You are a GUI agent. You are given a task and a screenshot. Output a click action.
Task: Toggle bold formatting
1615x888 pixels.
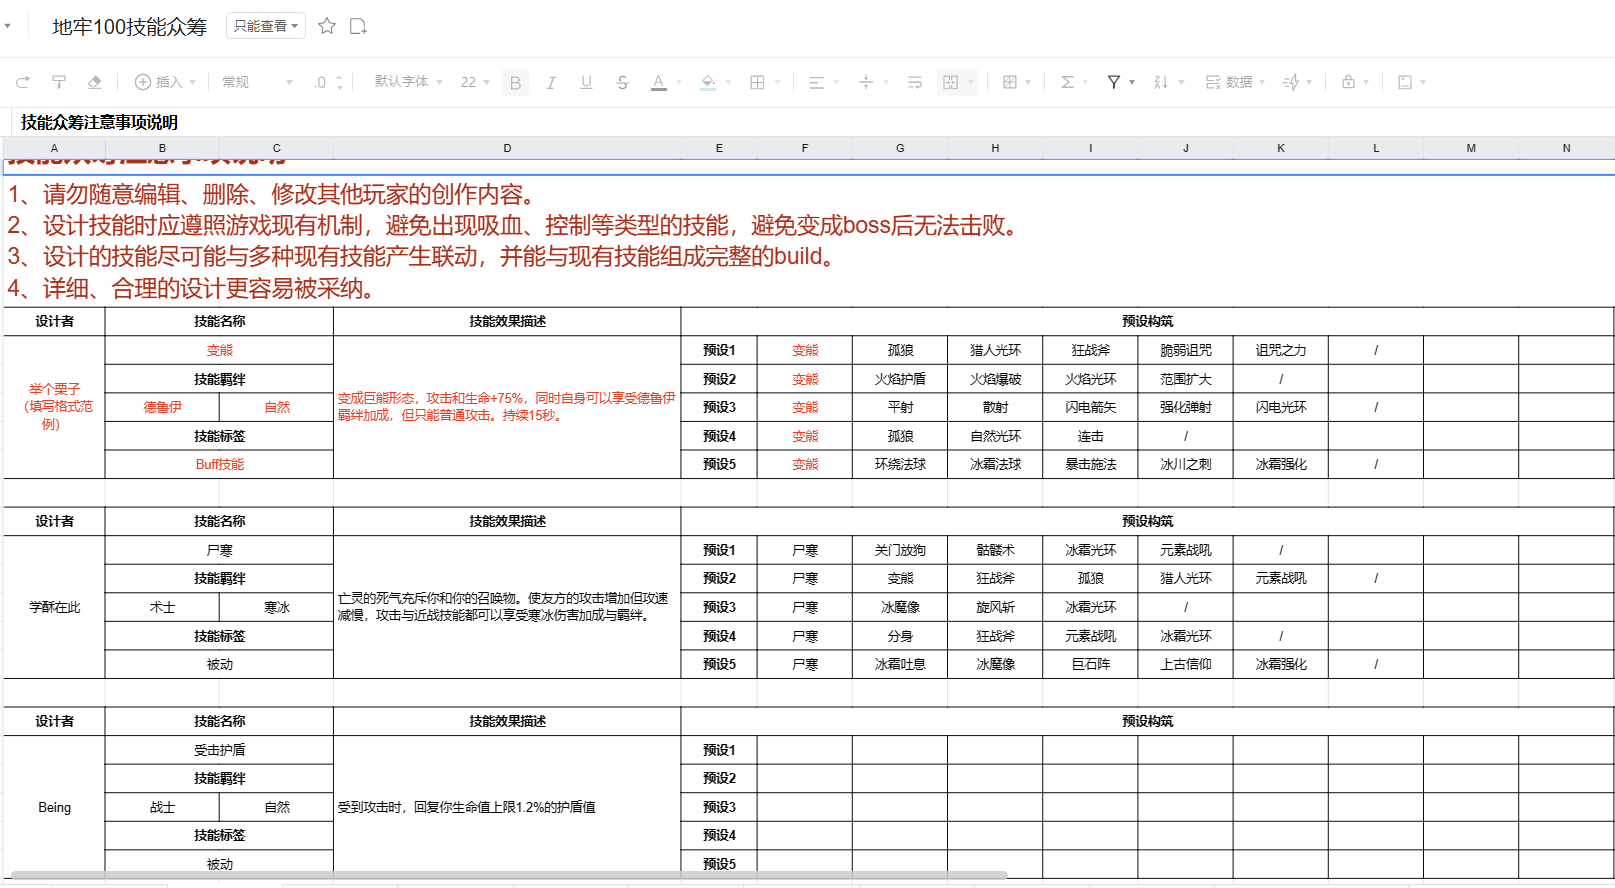(x=516, y=82)
